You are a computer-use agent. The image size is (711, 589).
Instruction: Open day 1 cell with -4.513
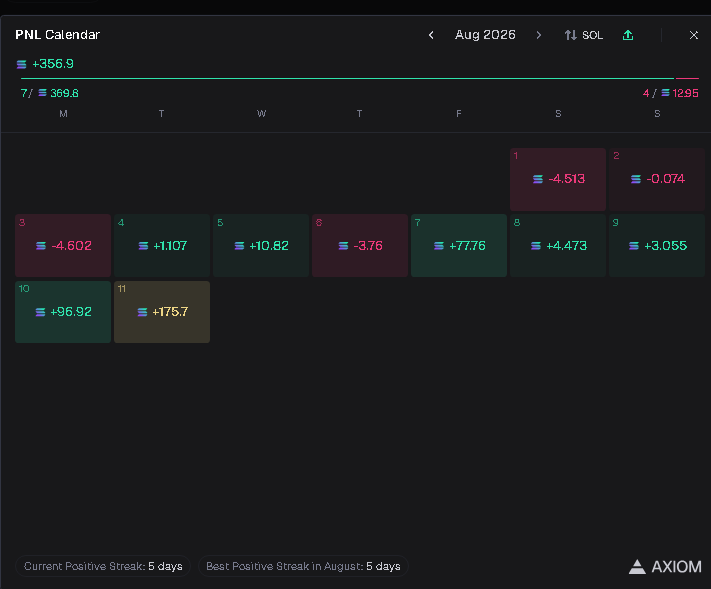pos(558,179)
